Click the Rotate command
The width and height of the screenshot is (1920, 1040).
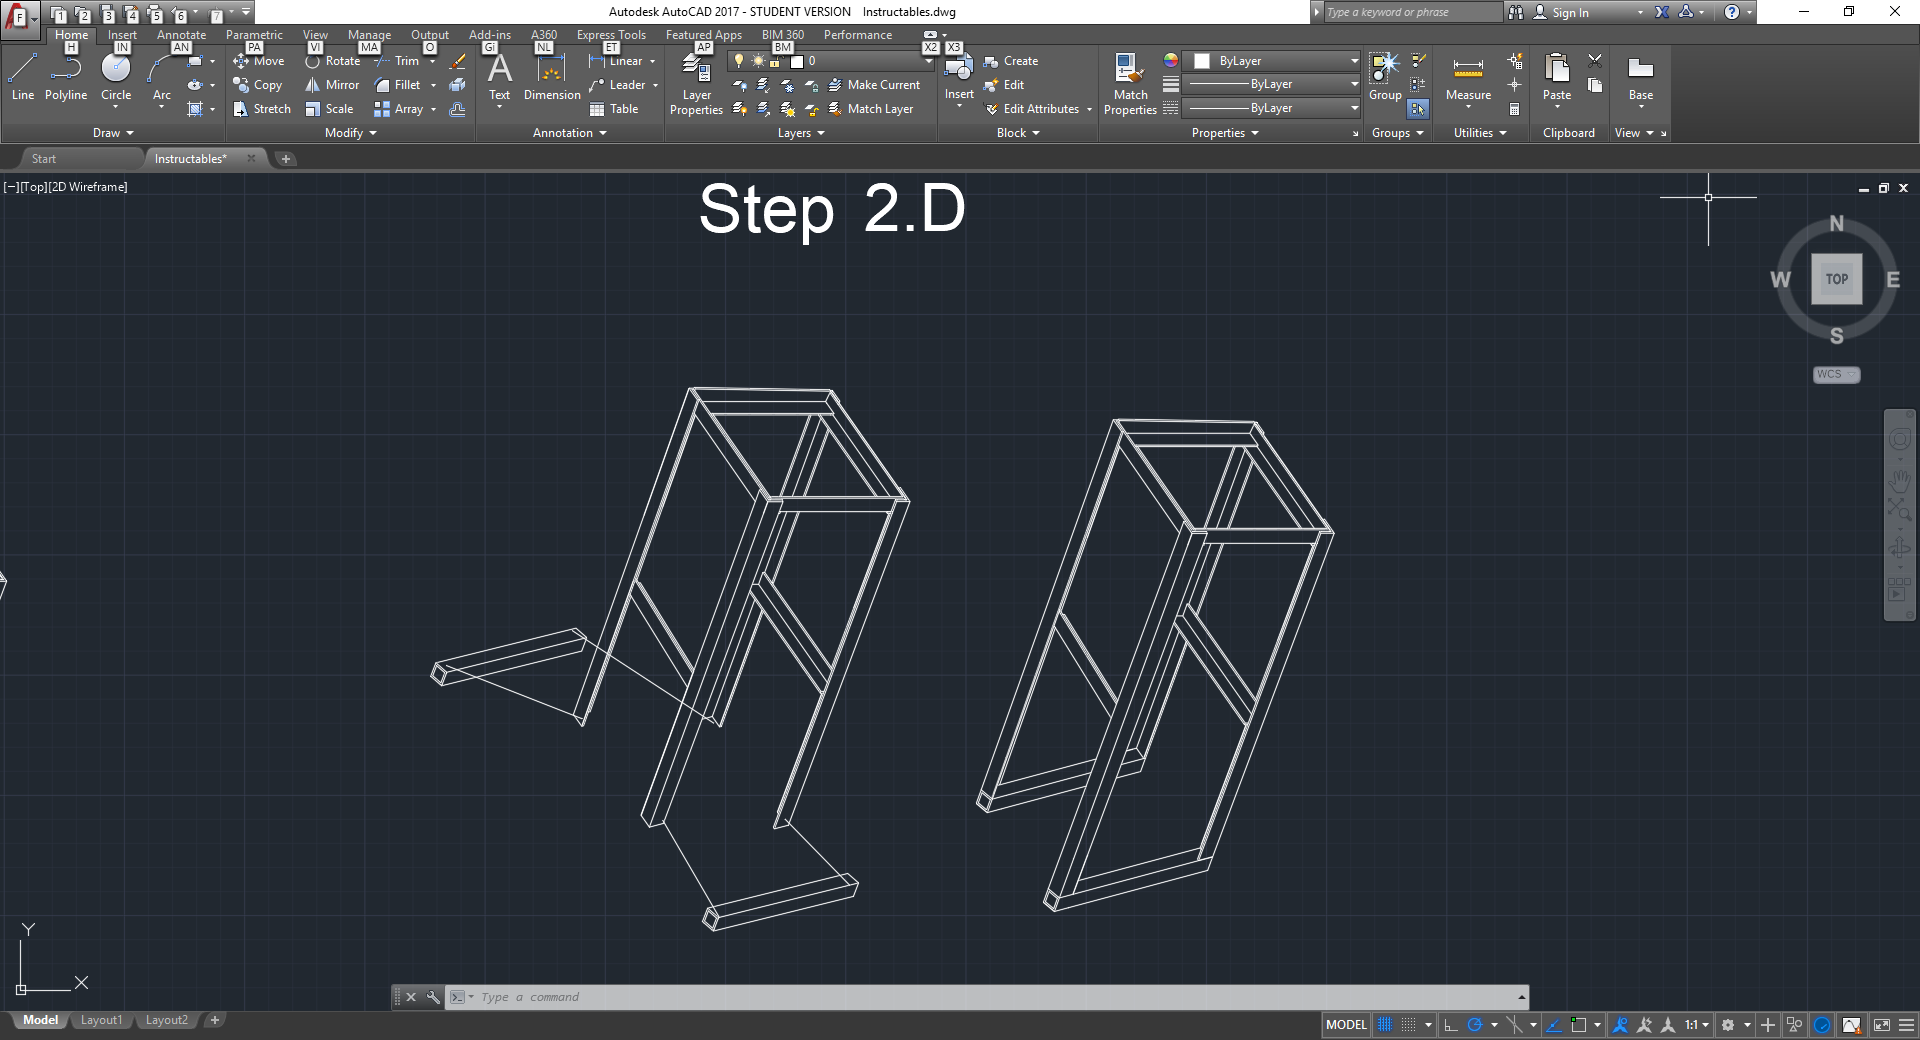click(x=333, y=61)
